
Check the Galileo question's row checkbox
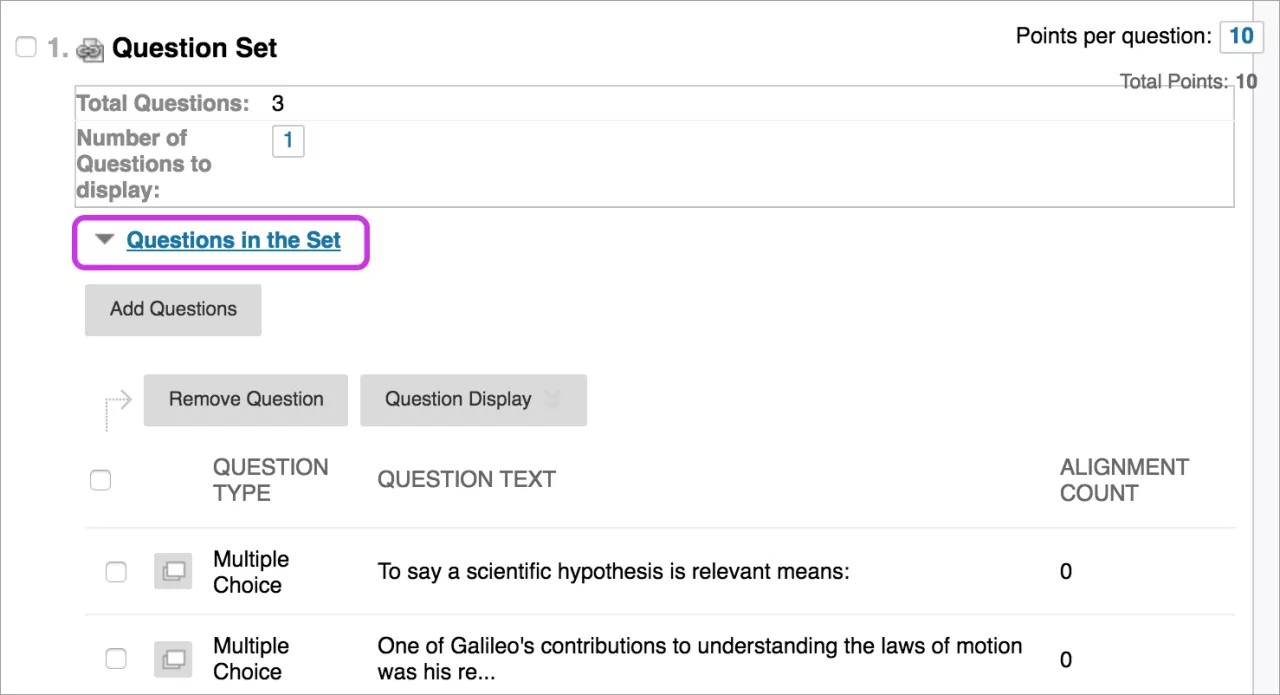116,658
